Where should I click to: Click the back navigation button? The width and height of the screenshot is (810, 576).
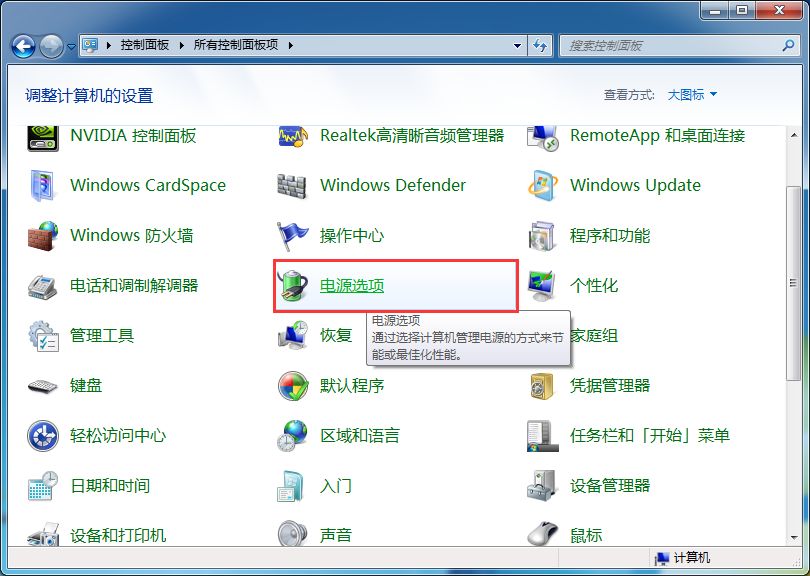pyautogui.click(x=23, y=46)
